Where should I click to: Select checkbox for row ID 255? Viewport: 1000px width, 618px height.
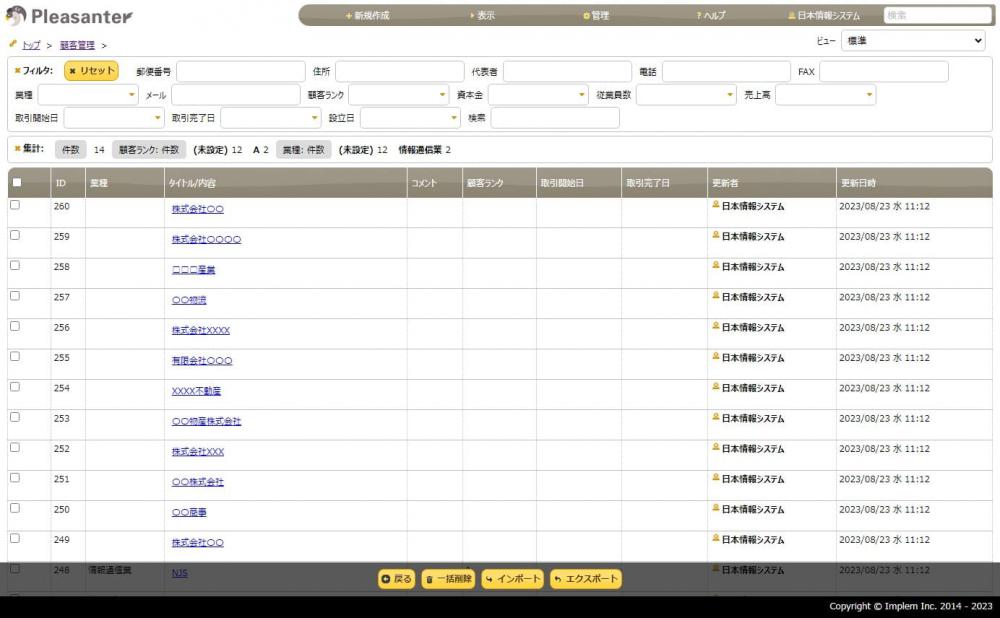[15, 356]
